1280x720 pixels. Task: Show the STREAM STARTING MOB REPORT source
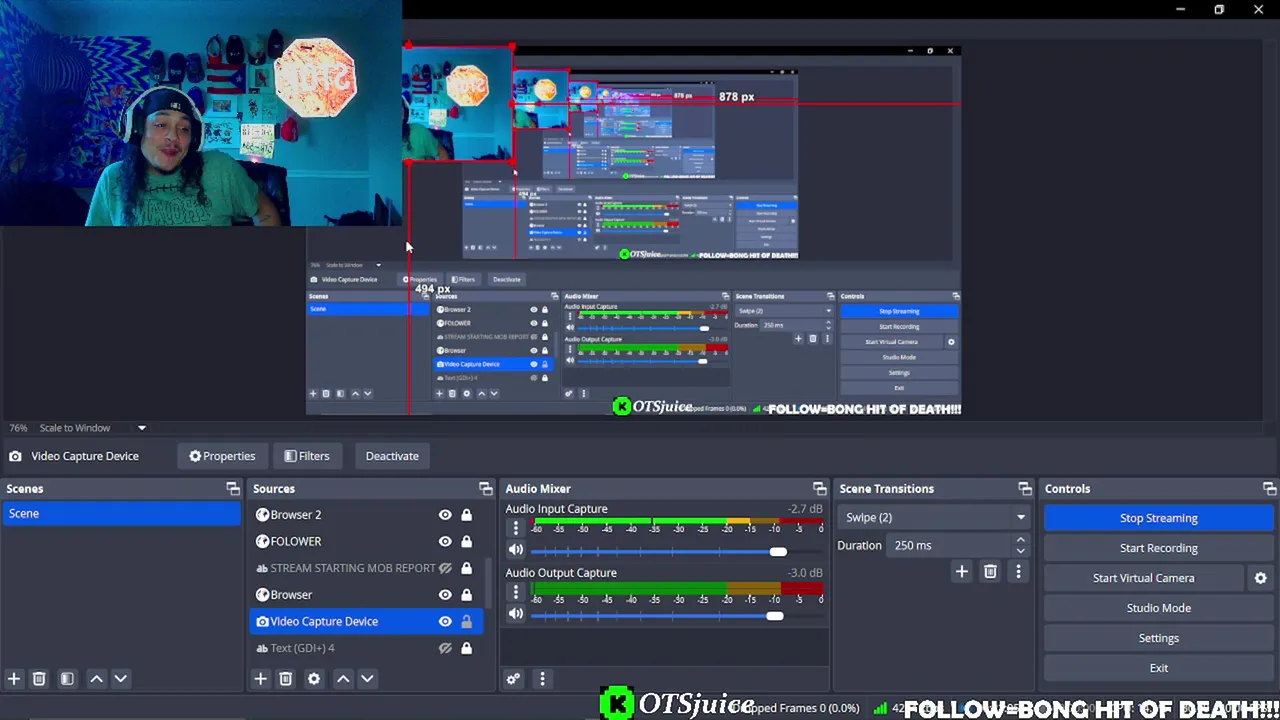[445, 568]
